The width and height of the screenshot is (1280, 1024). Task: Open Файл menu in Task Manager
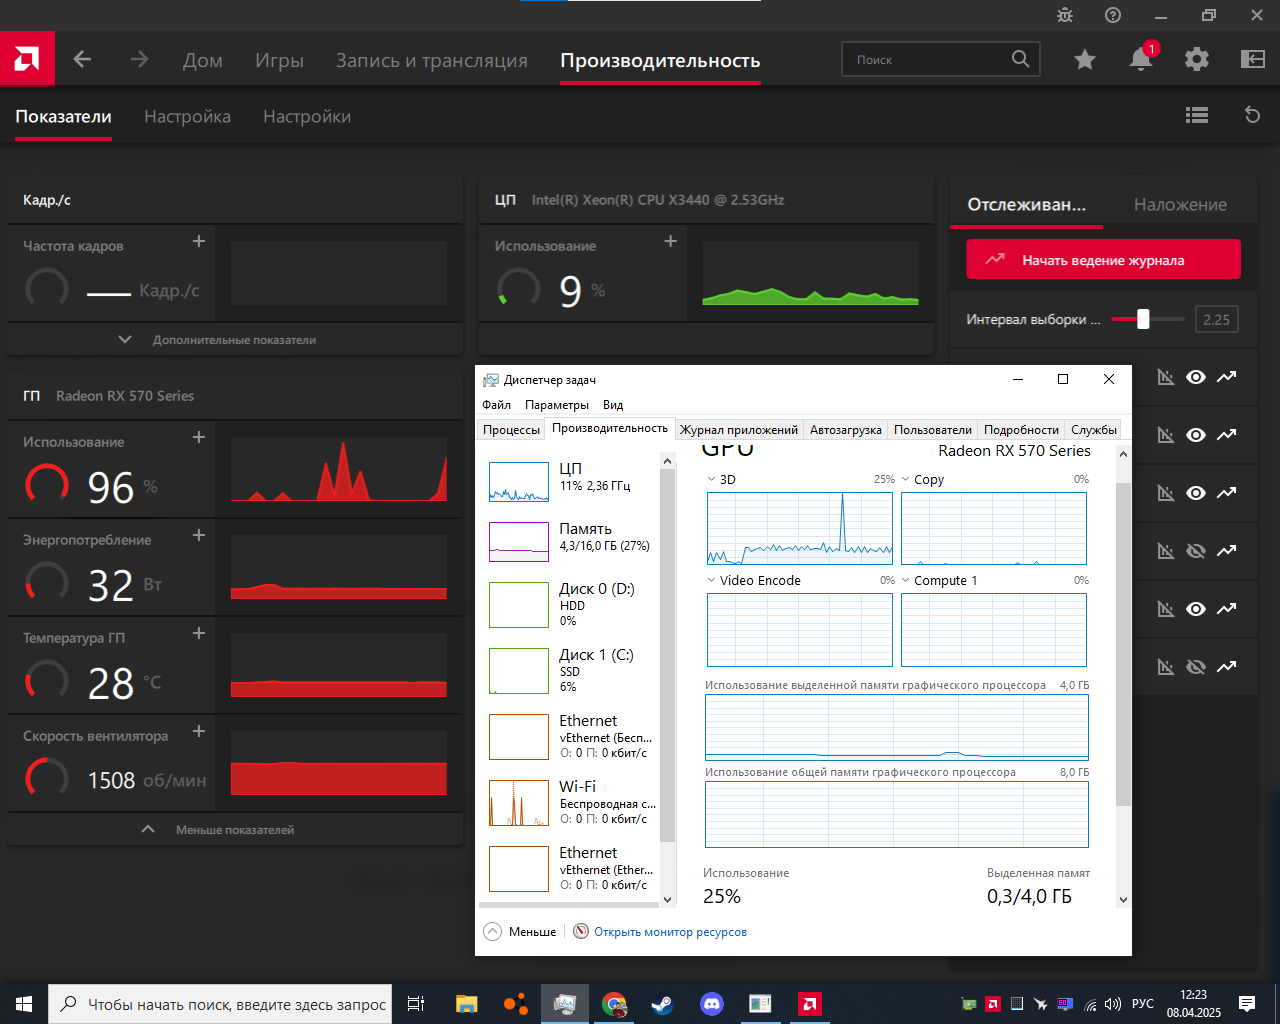click(496, 405)
